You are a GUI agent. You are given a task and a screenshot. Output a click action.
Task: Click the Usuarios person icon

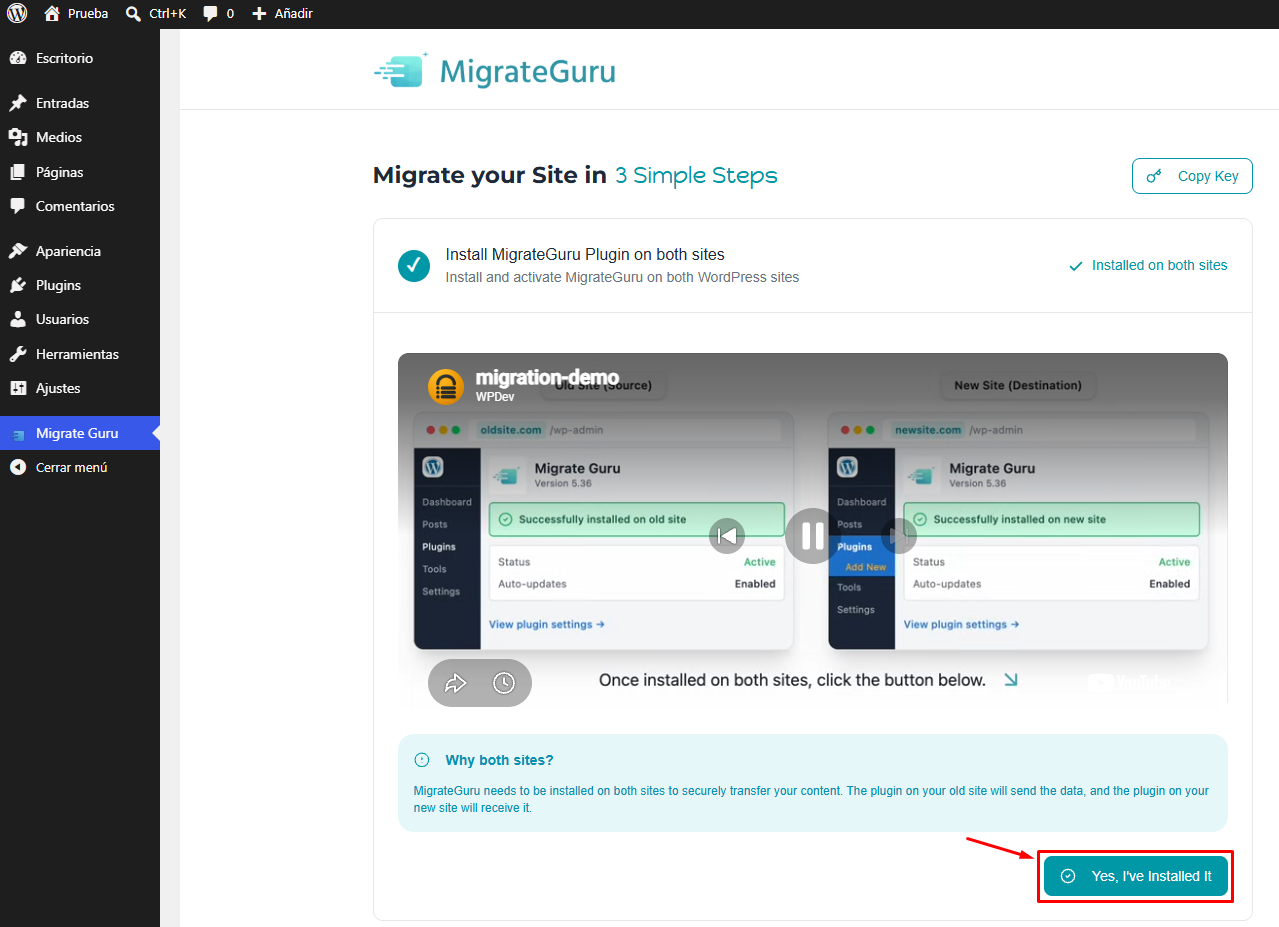[18, 319]
